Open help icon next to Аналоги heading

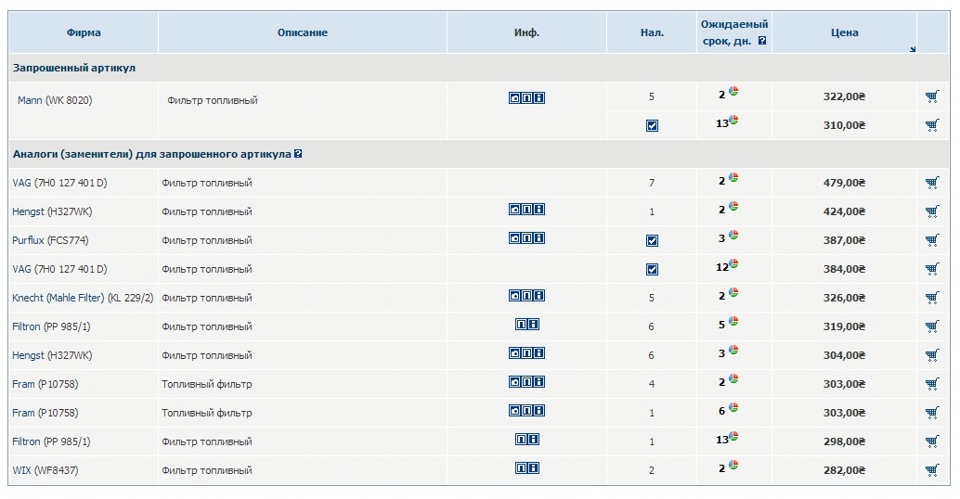[x=298, y=155]
